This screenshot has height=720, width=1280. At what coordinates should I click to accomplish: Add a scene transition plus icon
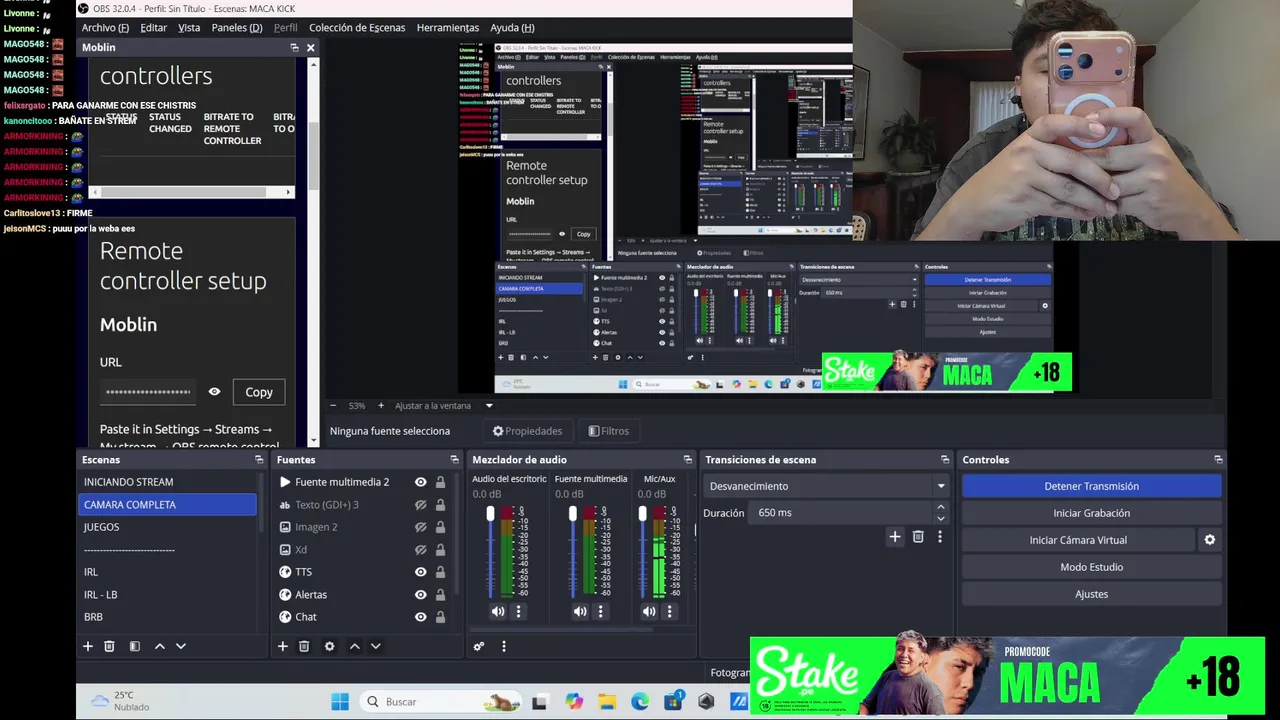click(895, 537)
